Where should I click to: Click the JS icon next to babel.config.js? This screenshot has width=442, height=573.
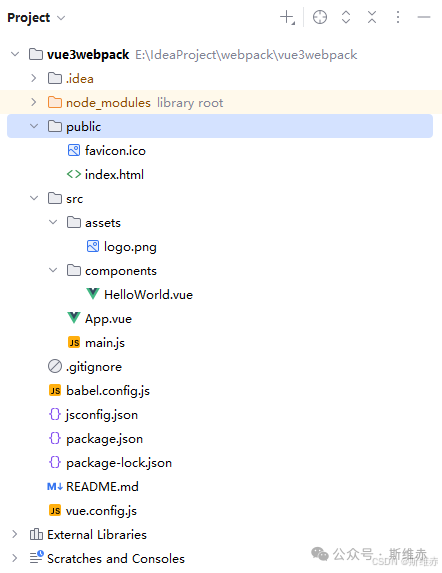55,391
